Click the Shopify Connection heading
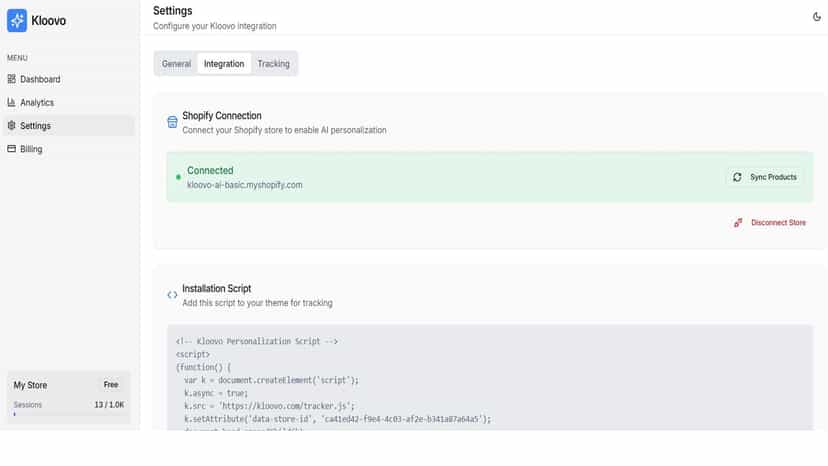 click(x=222, y=116)
